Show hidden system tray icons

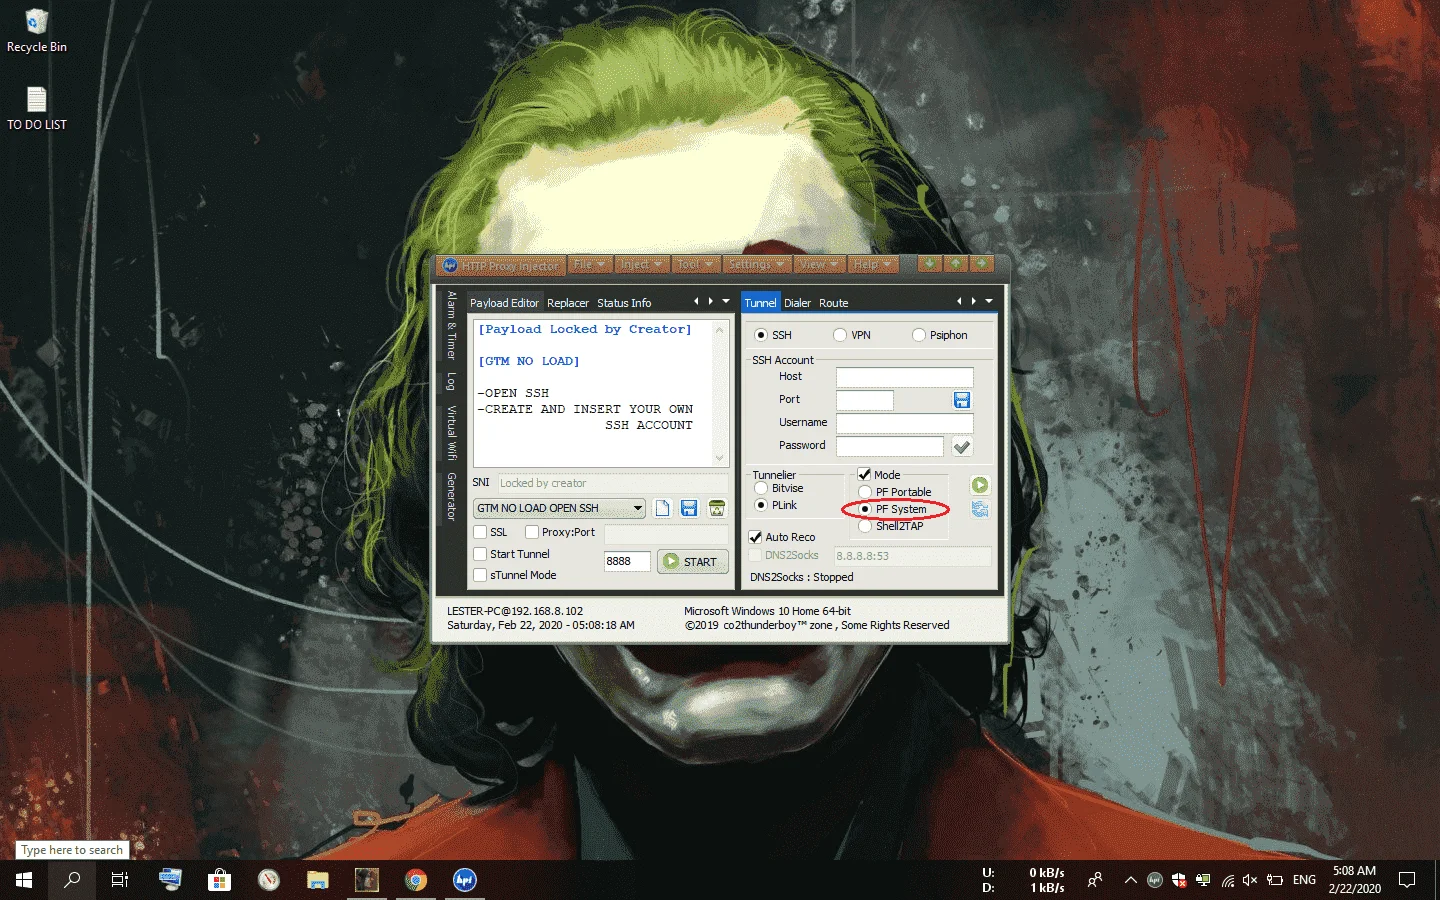(1130, 880)
